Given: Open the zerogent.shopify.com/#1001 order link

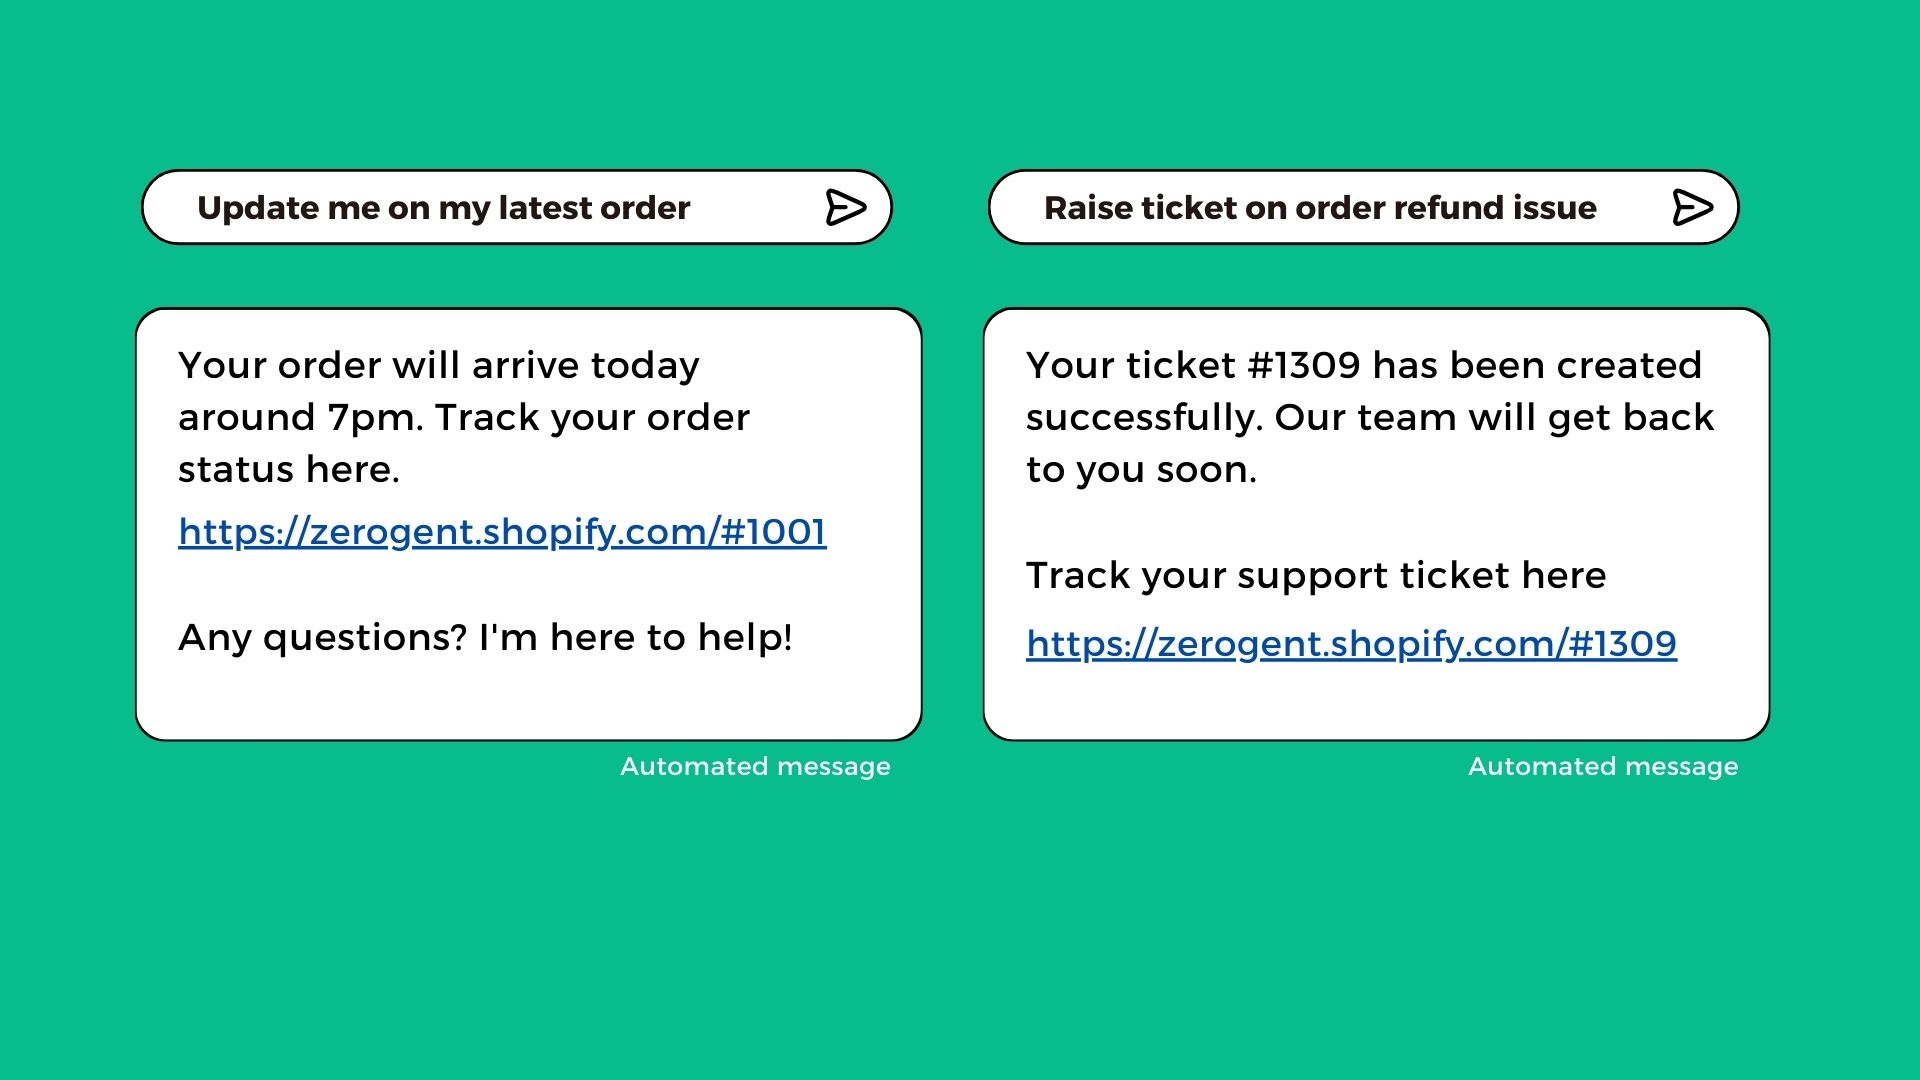Looking at the screenshot, I should (x=502, y=532).
